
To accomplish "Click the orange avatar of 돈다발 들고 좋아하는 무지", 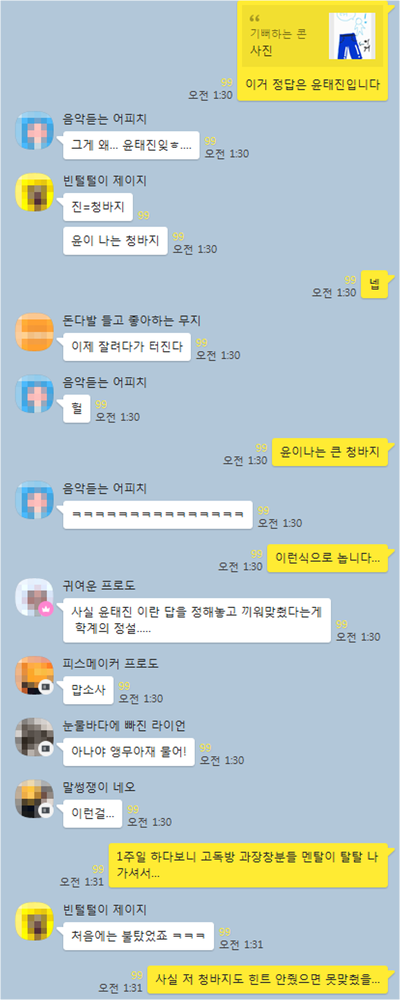I will [x=34, y=333].
